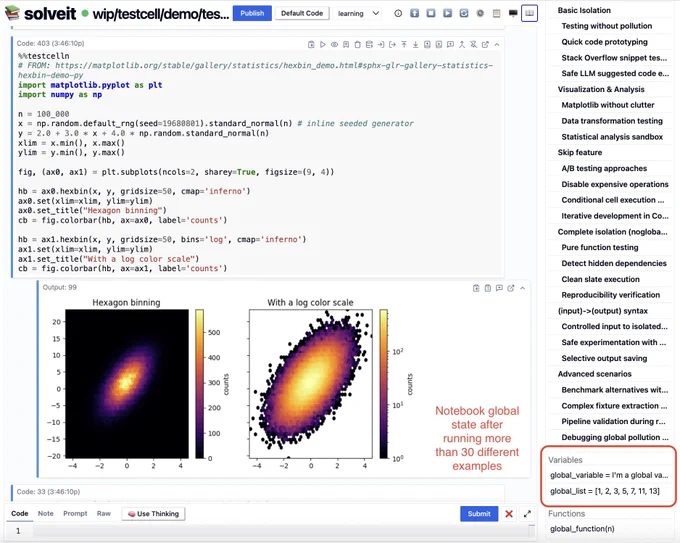Viewport: 680px width, 543px height.
Task: Click the copy icon on Output 99
Action: click(x=476, y=288)
